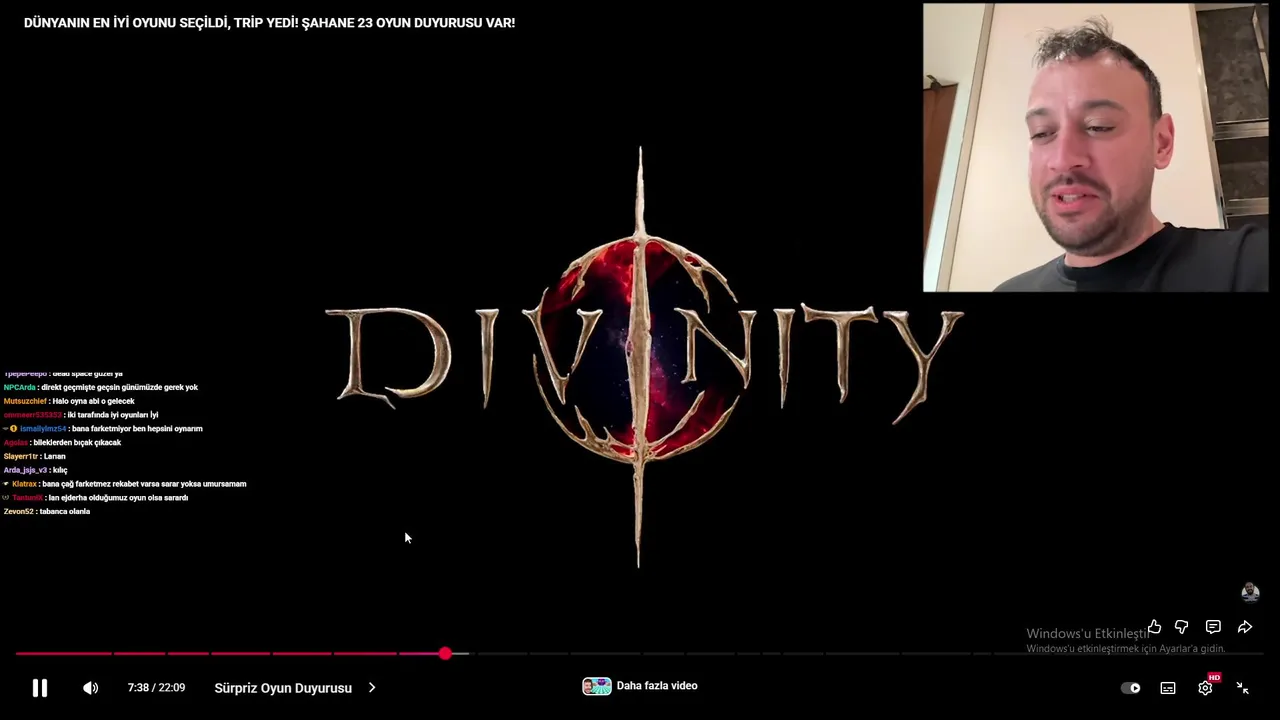This screenshot has width=1280, height=720.
Task: Click chat message 'bileklerden bıçak çıkacak'
Action: tap(62, 442)
